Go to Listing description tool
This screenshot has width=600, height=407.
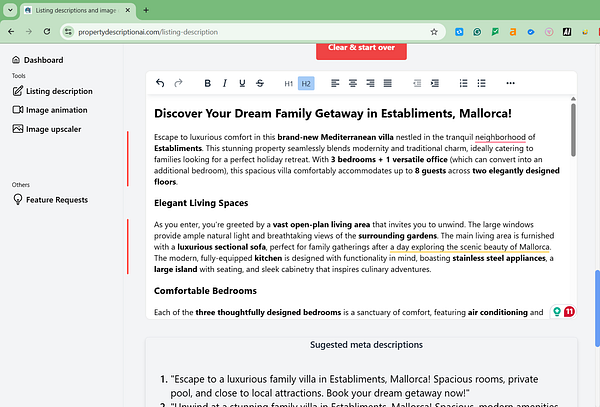tap(52, 91)
